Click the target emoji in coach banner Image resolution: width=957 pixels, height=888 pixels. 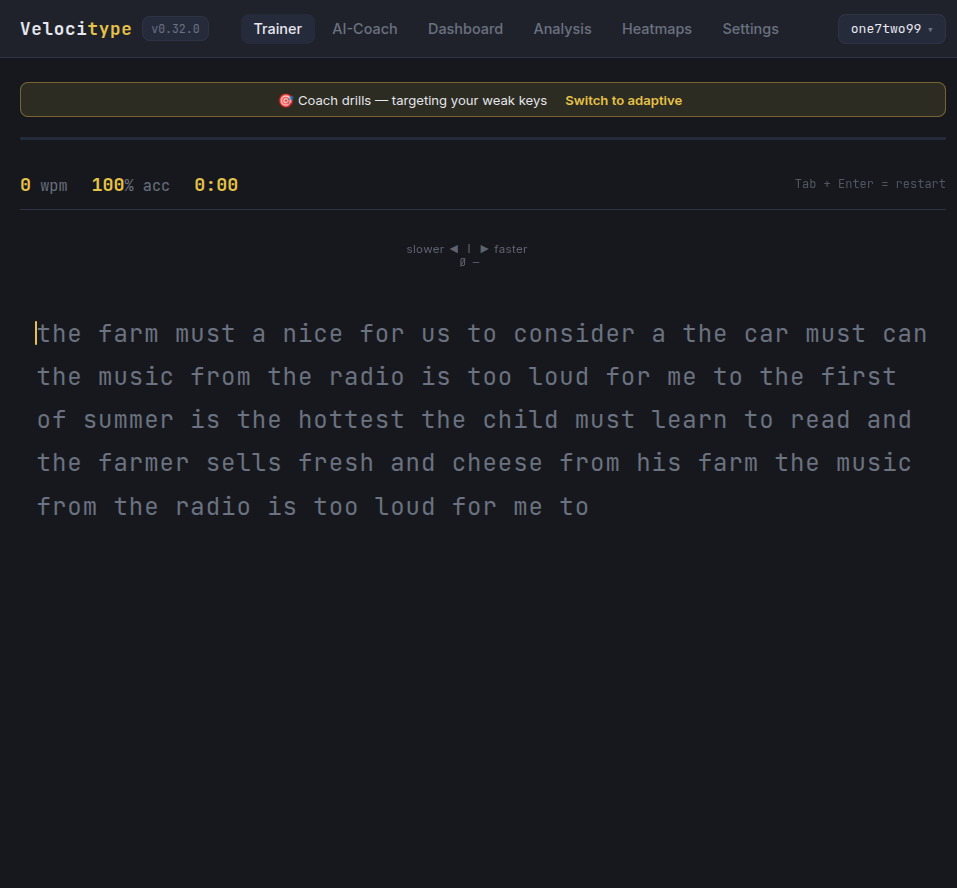click(286, 101)
